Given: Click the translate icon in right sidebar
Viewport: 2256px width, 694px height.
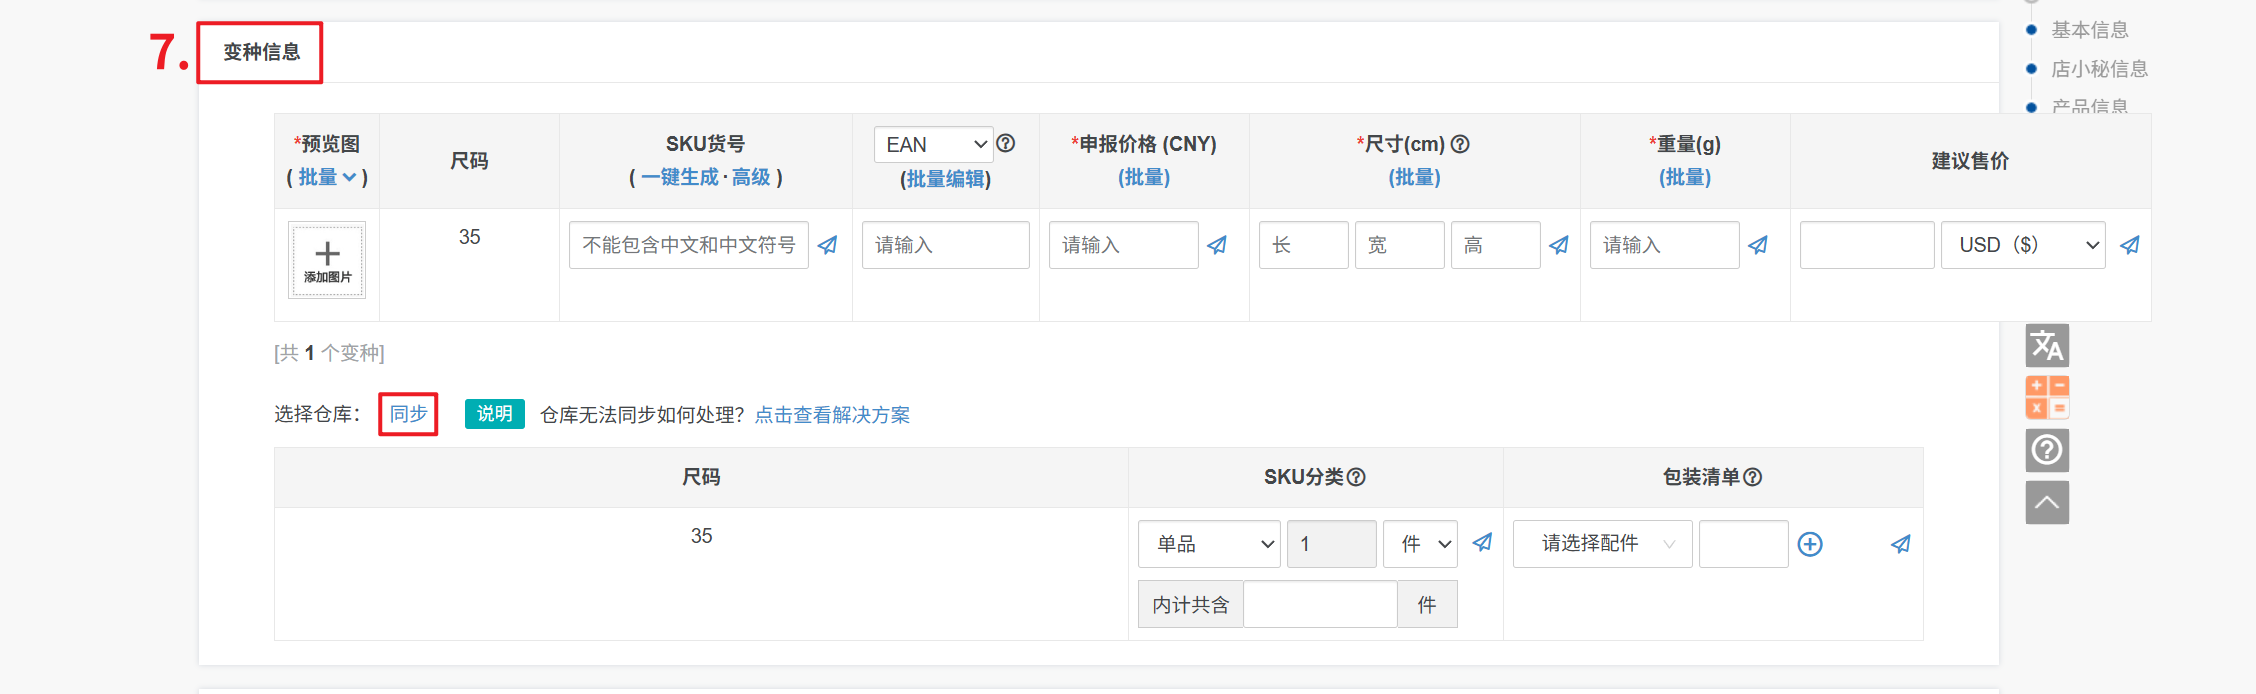Looking at the screenshot, I should point(2047,346).
